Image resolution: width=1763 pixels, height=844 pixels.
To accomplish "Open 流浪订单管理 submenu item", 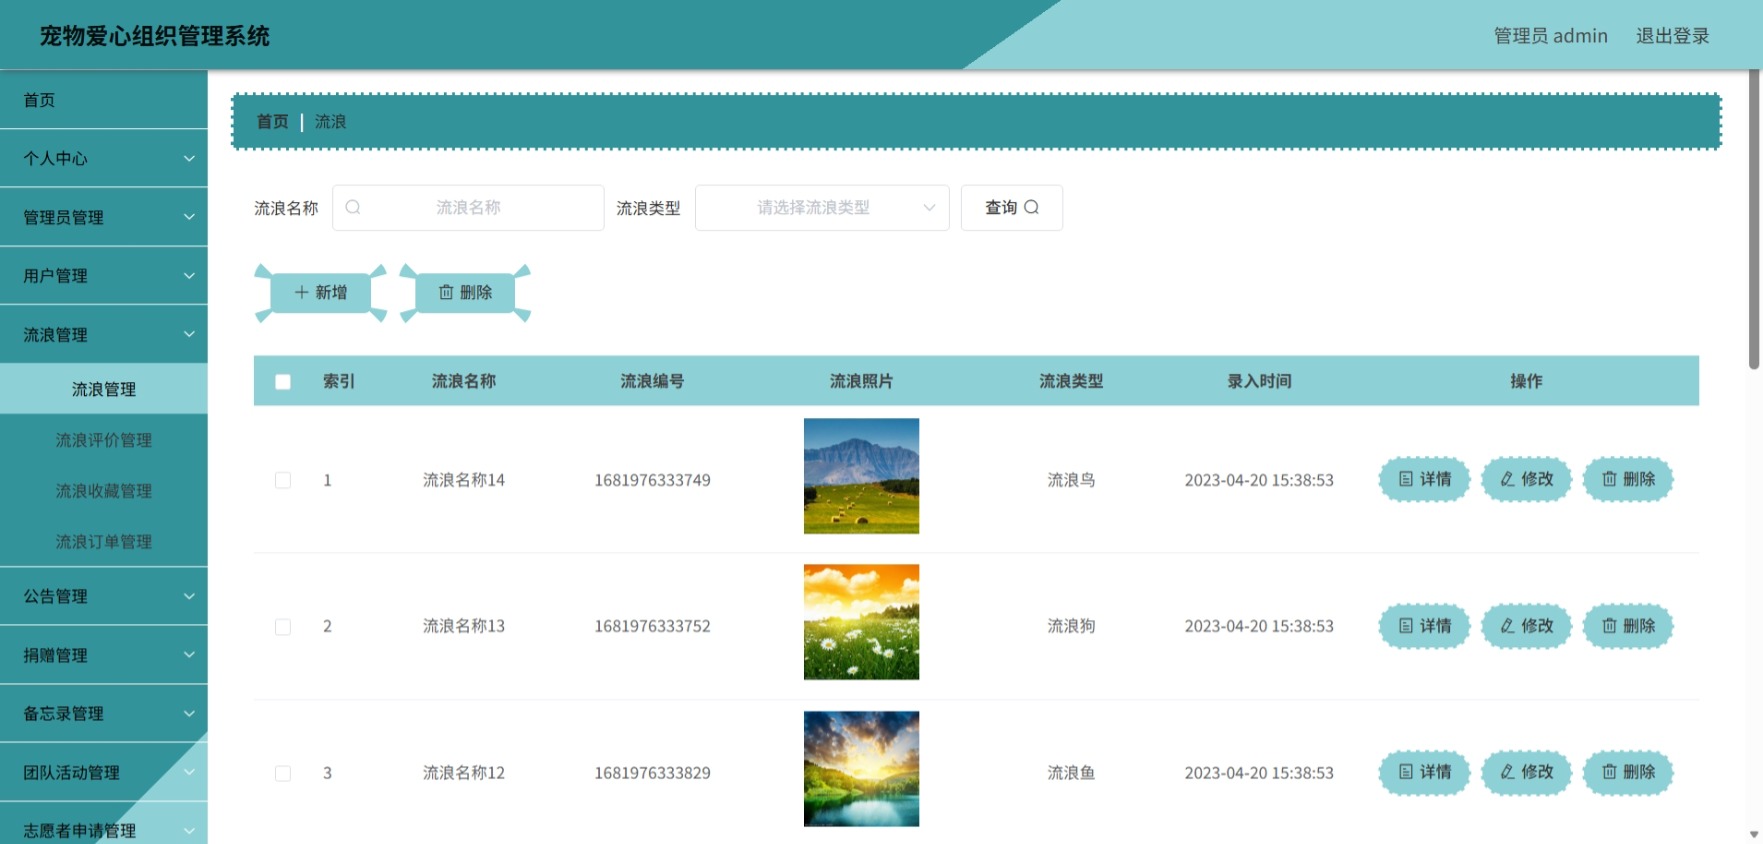I will 104,542.
